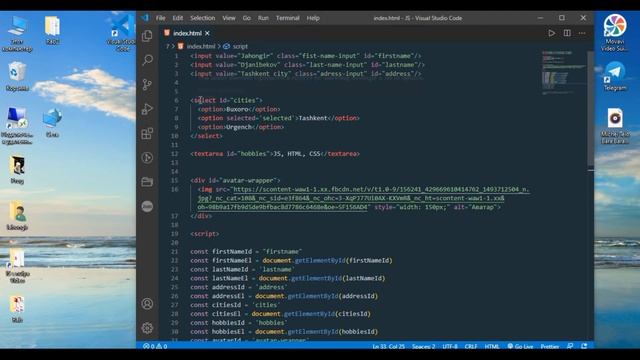640x360 pixels.
Task: Select the Telegram desktop shortcut
Action: coord(615,76)
